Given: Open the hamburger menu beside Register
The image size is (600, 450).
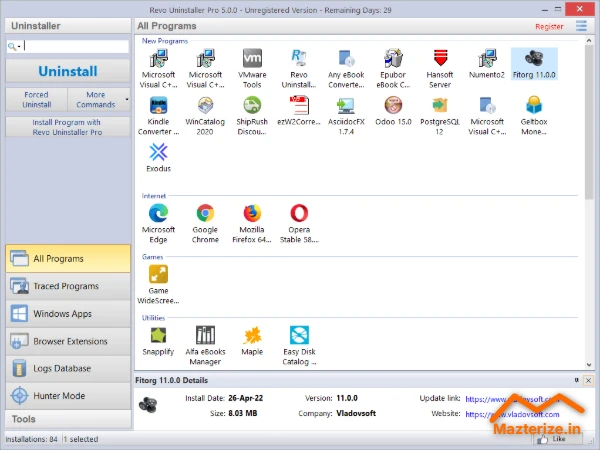Looking at the screenshot, I should 581,26.
